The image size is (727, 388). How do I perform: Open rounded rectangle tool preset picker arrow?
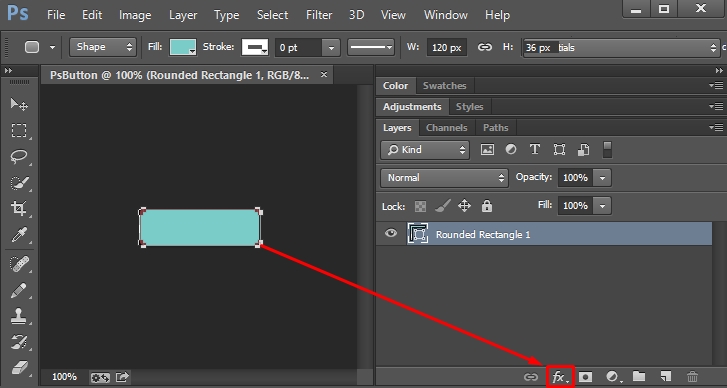point(52,47)
